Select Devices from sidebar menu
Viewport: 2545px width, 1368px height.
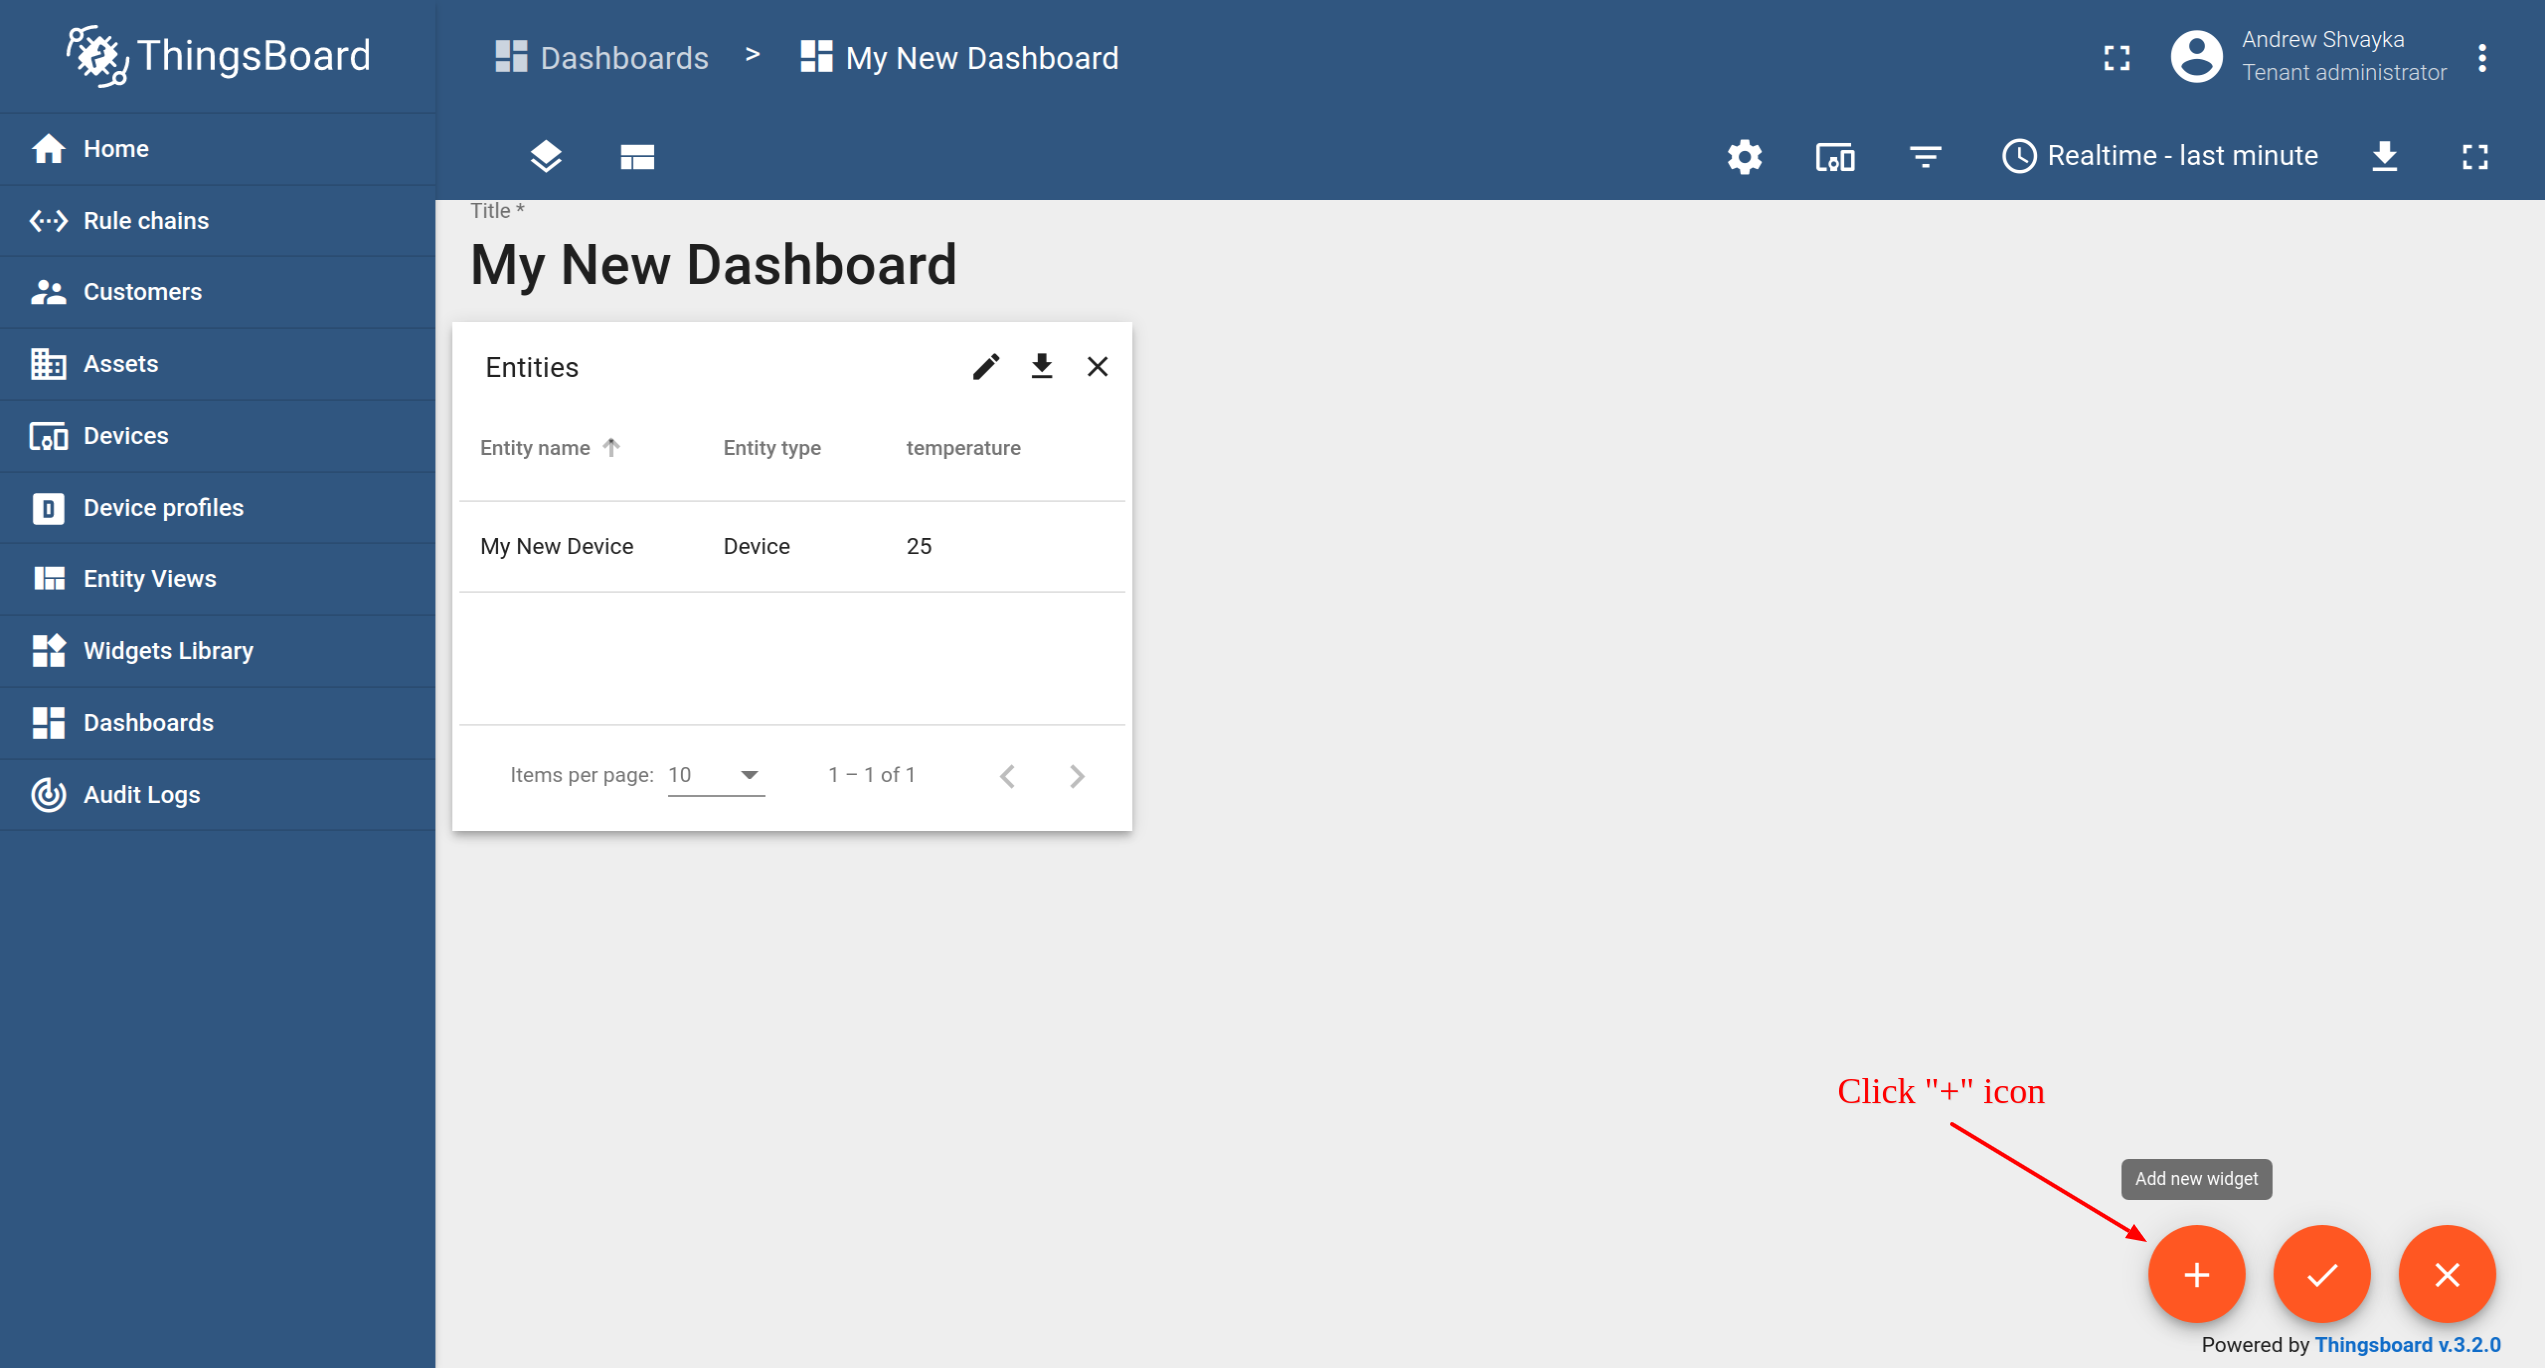(126, 435)
